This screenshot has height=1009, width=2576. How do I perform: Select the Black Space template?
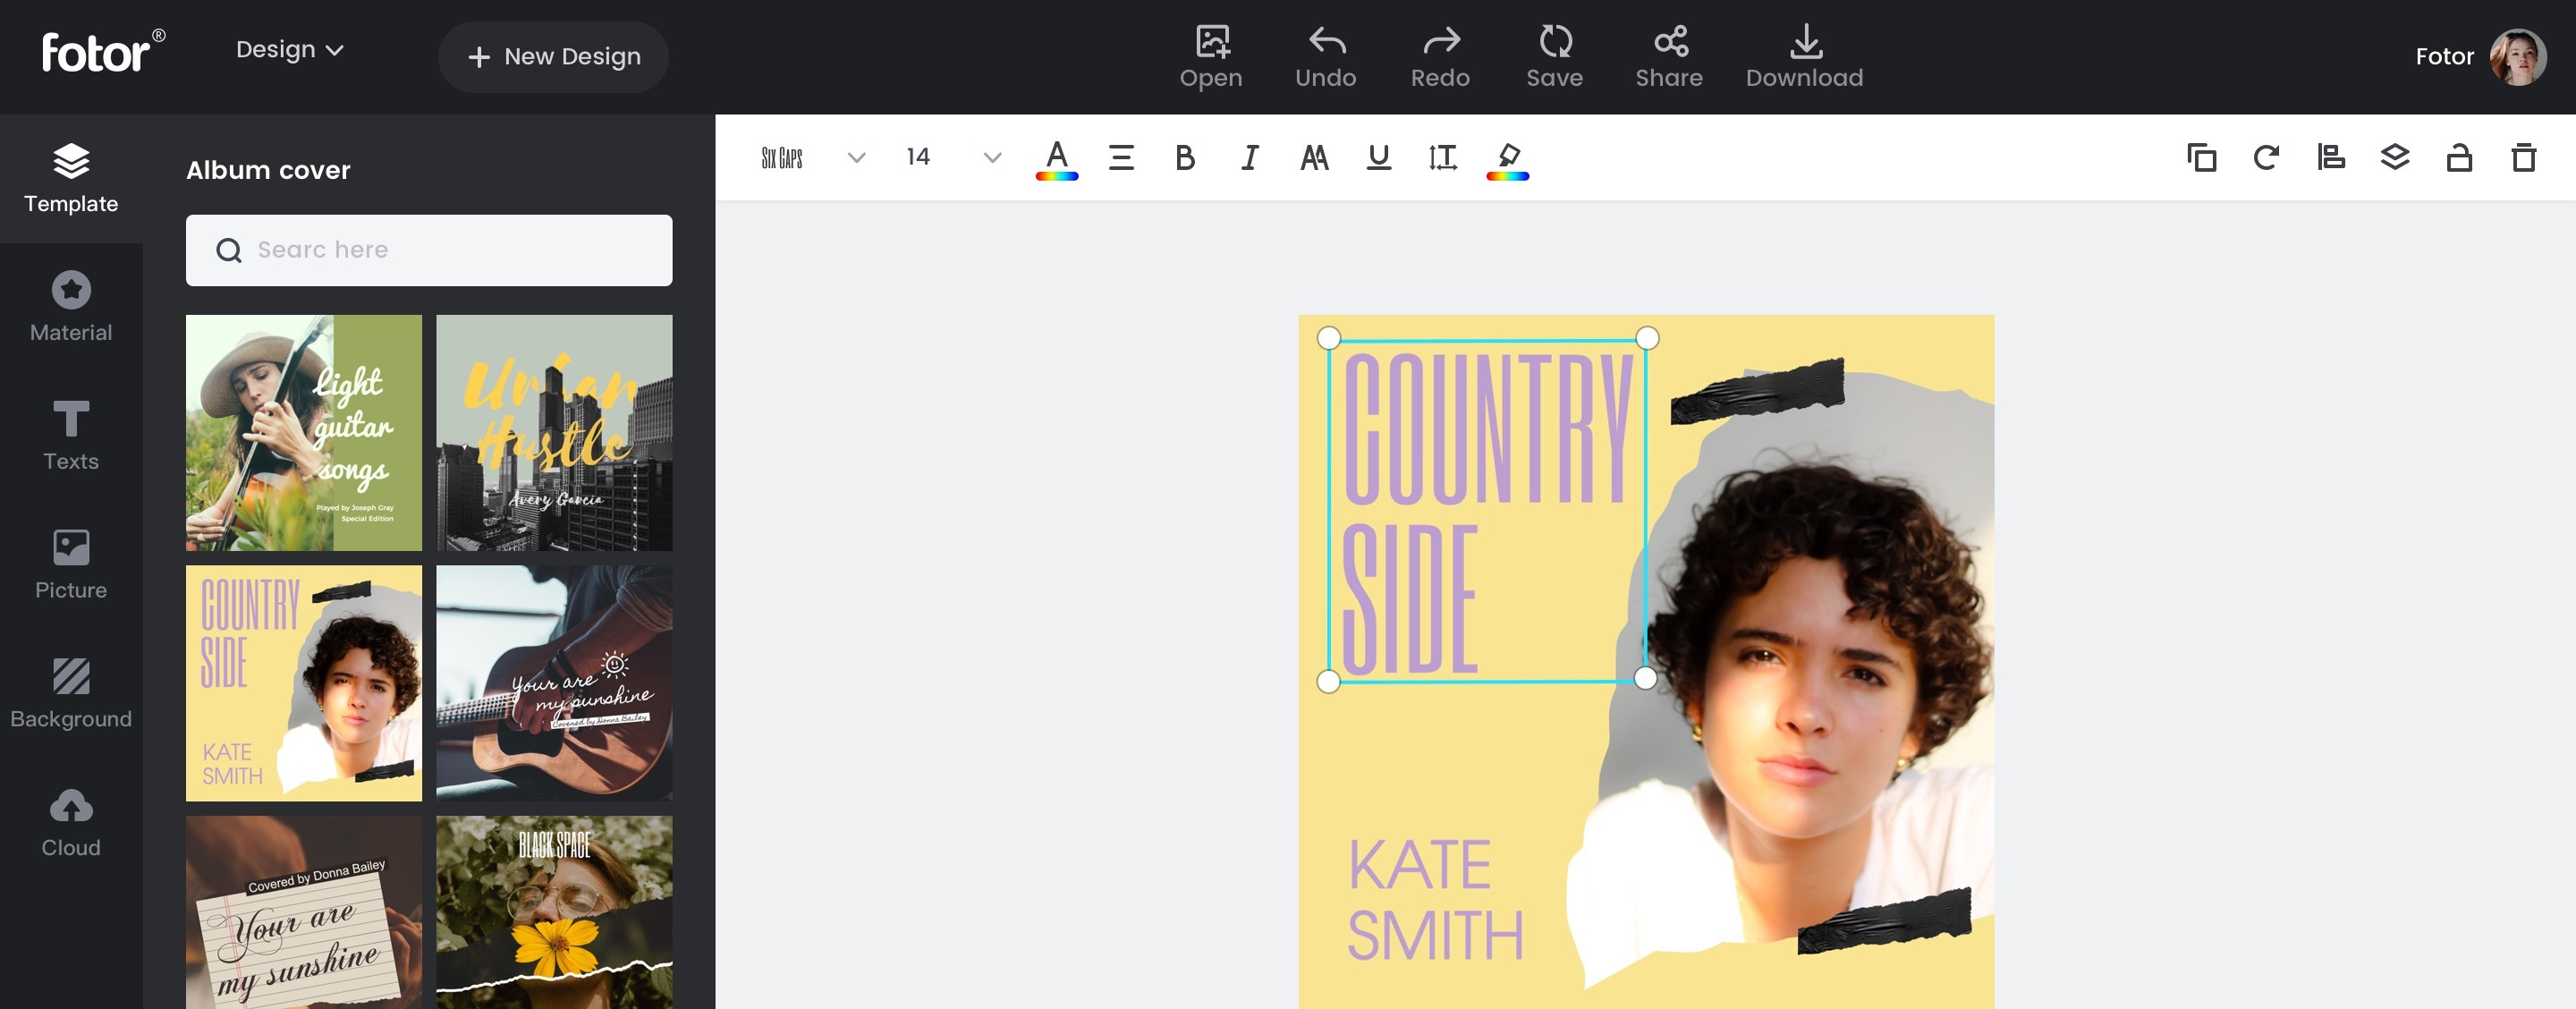[554, 912]
